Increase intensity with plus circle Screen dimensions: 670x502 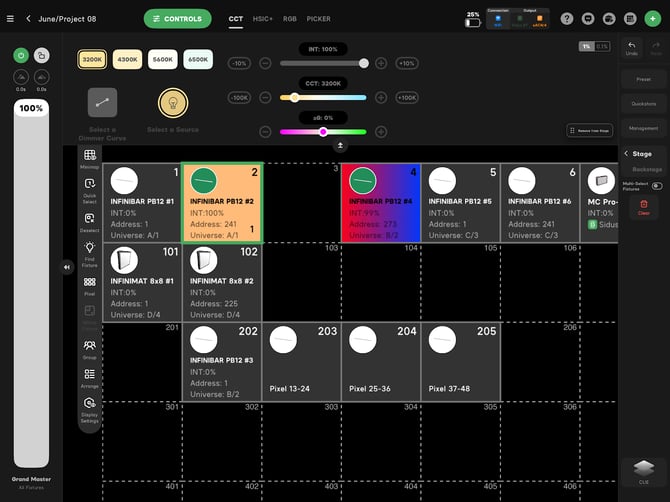[x=381, y=63]
